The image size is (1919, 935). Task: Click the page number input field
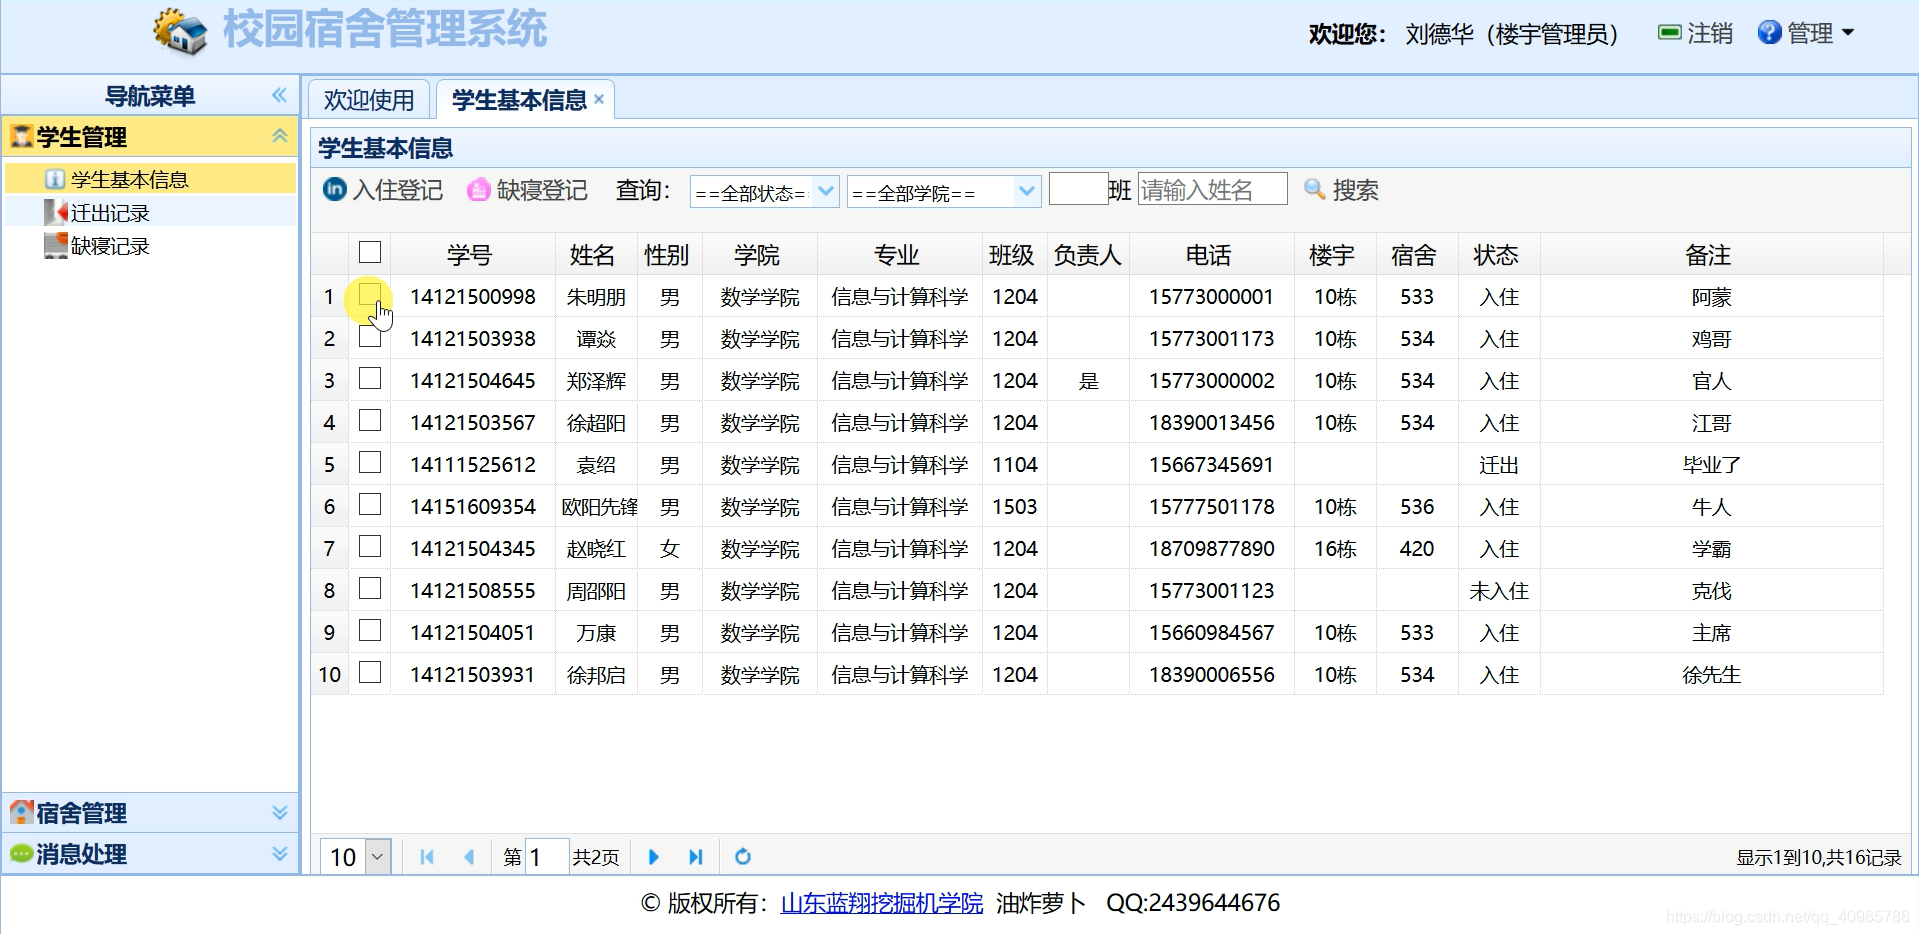(547, 857)
